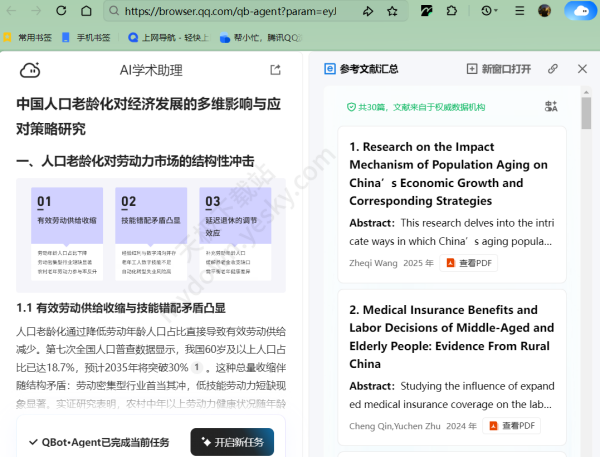This screenshot has width=600, height=457.
Task: Open the 手机书签 bookmarks folder
Action: [87, 37]
